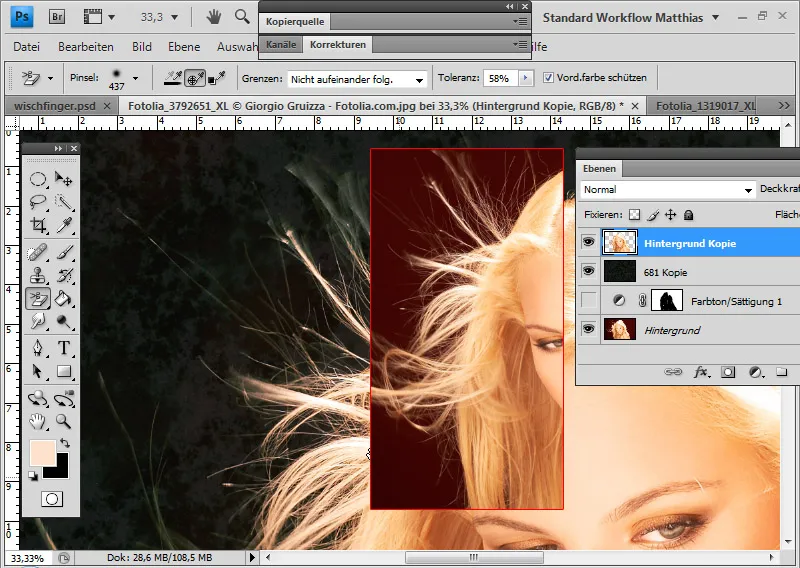
Task: Open the layer blend mode Normal dropdown
Action: point(668,190)
